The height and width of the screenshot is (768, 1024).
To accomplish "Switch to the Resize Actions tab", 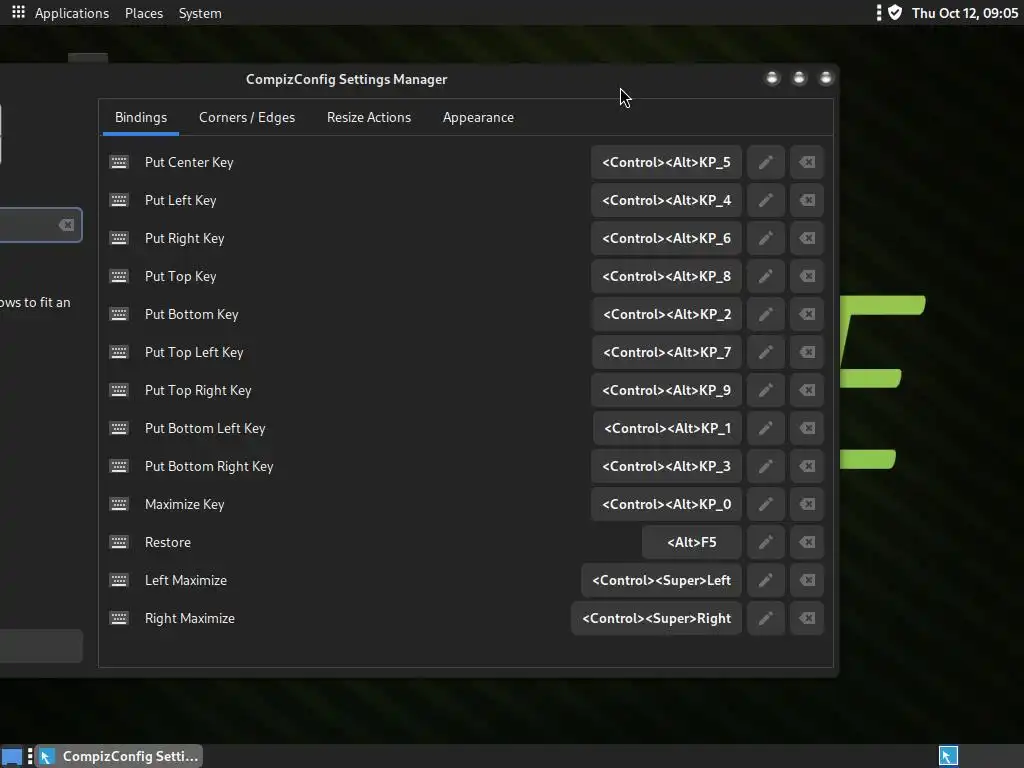I will 369,118.
